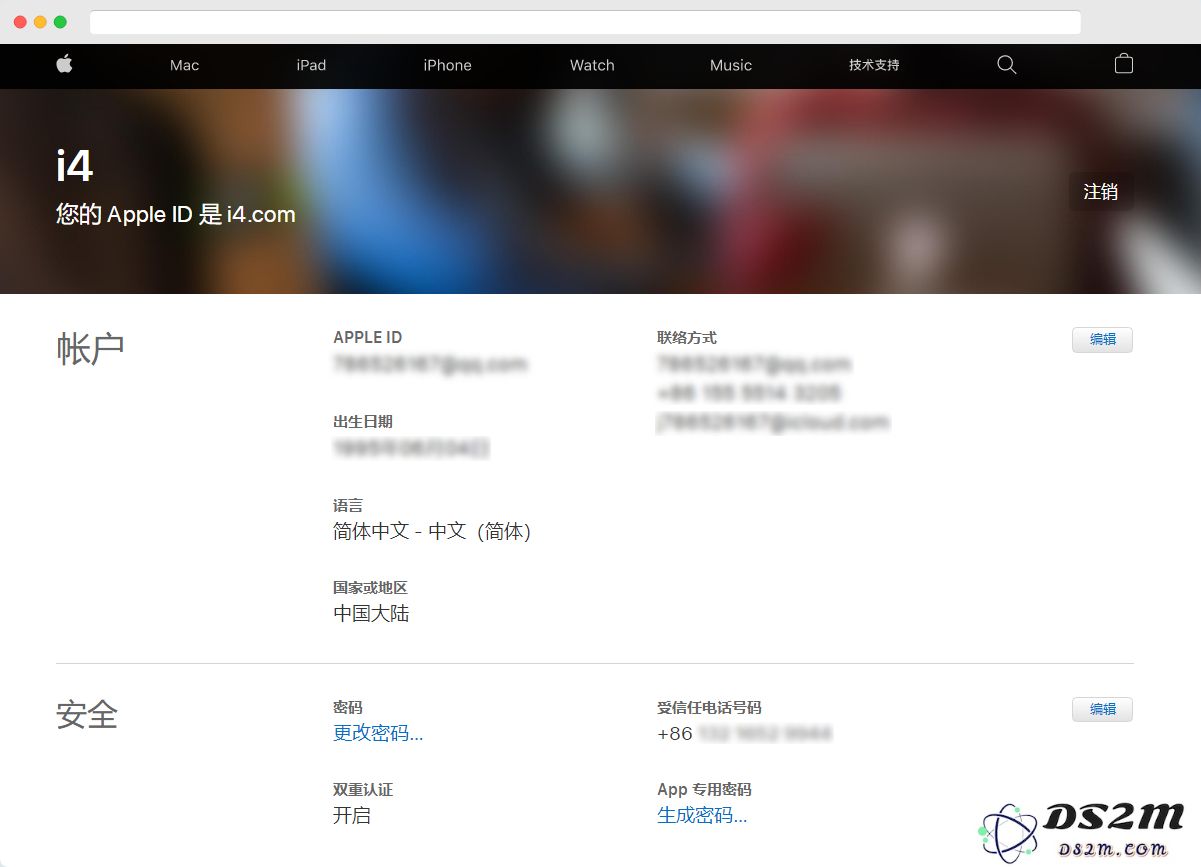Click the 双重认证 开启 status text

click(352, 815)
